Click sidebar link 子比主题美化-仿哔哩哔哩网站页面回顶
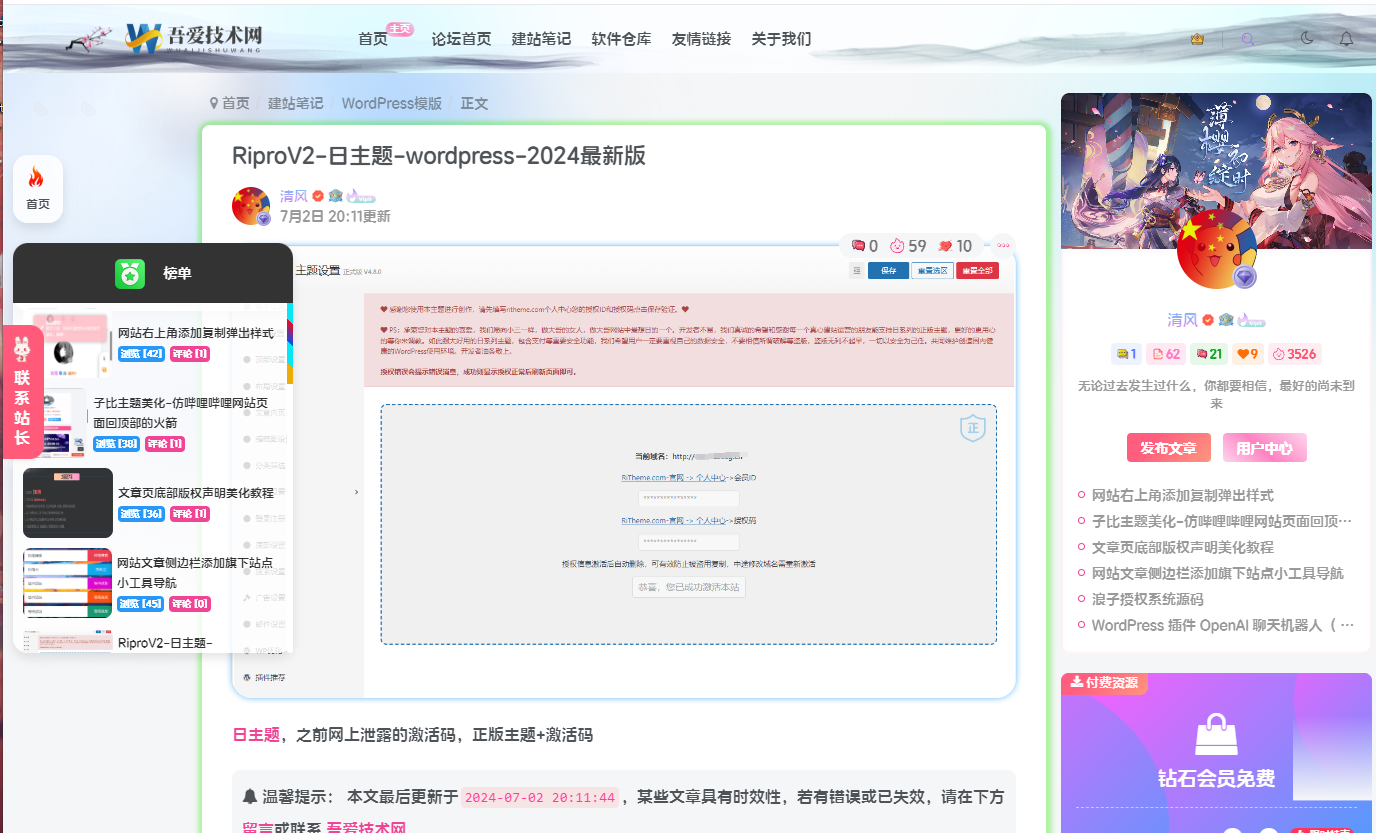 tap(1222, 521)
